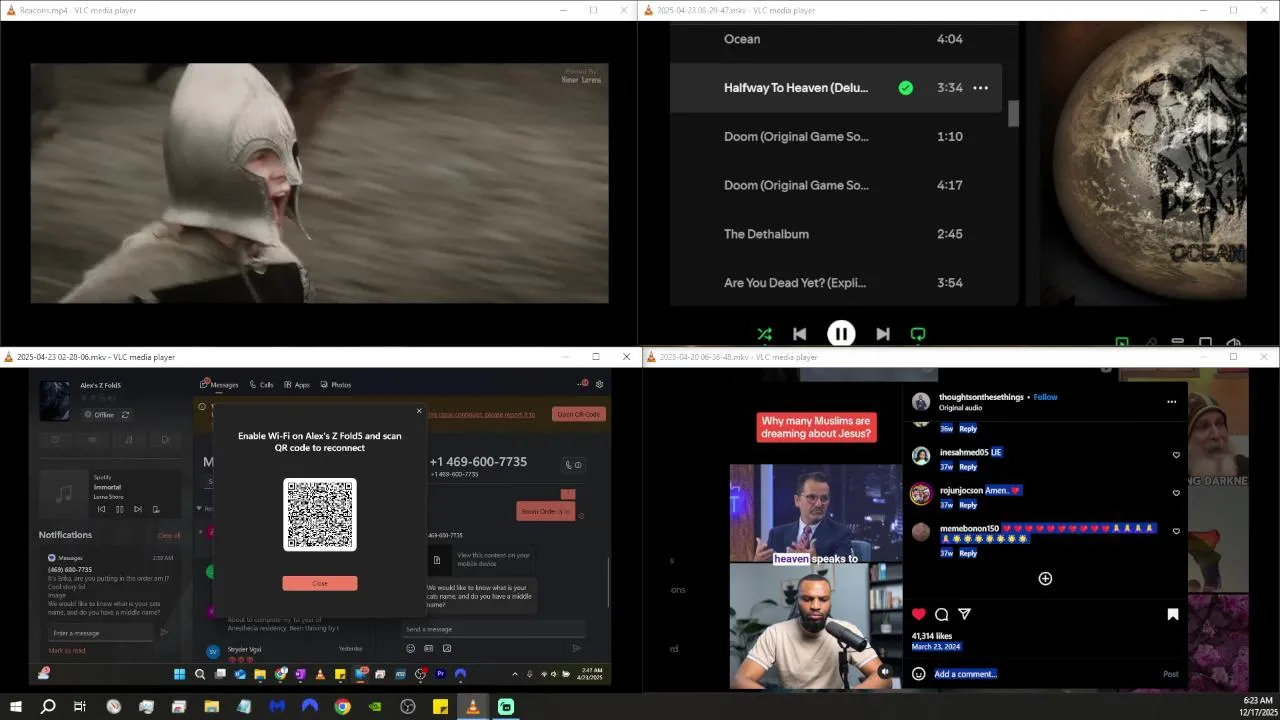Skip to previous track in Spotify
This screenshot has height=720, width=1280.
[x=800, y=334]
